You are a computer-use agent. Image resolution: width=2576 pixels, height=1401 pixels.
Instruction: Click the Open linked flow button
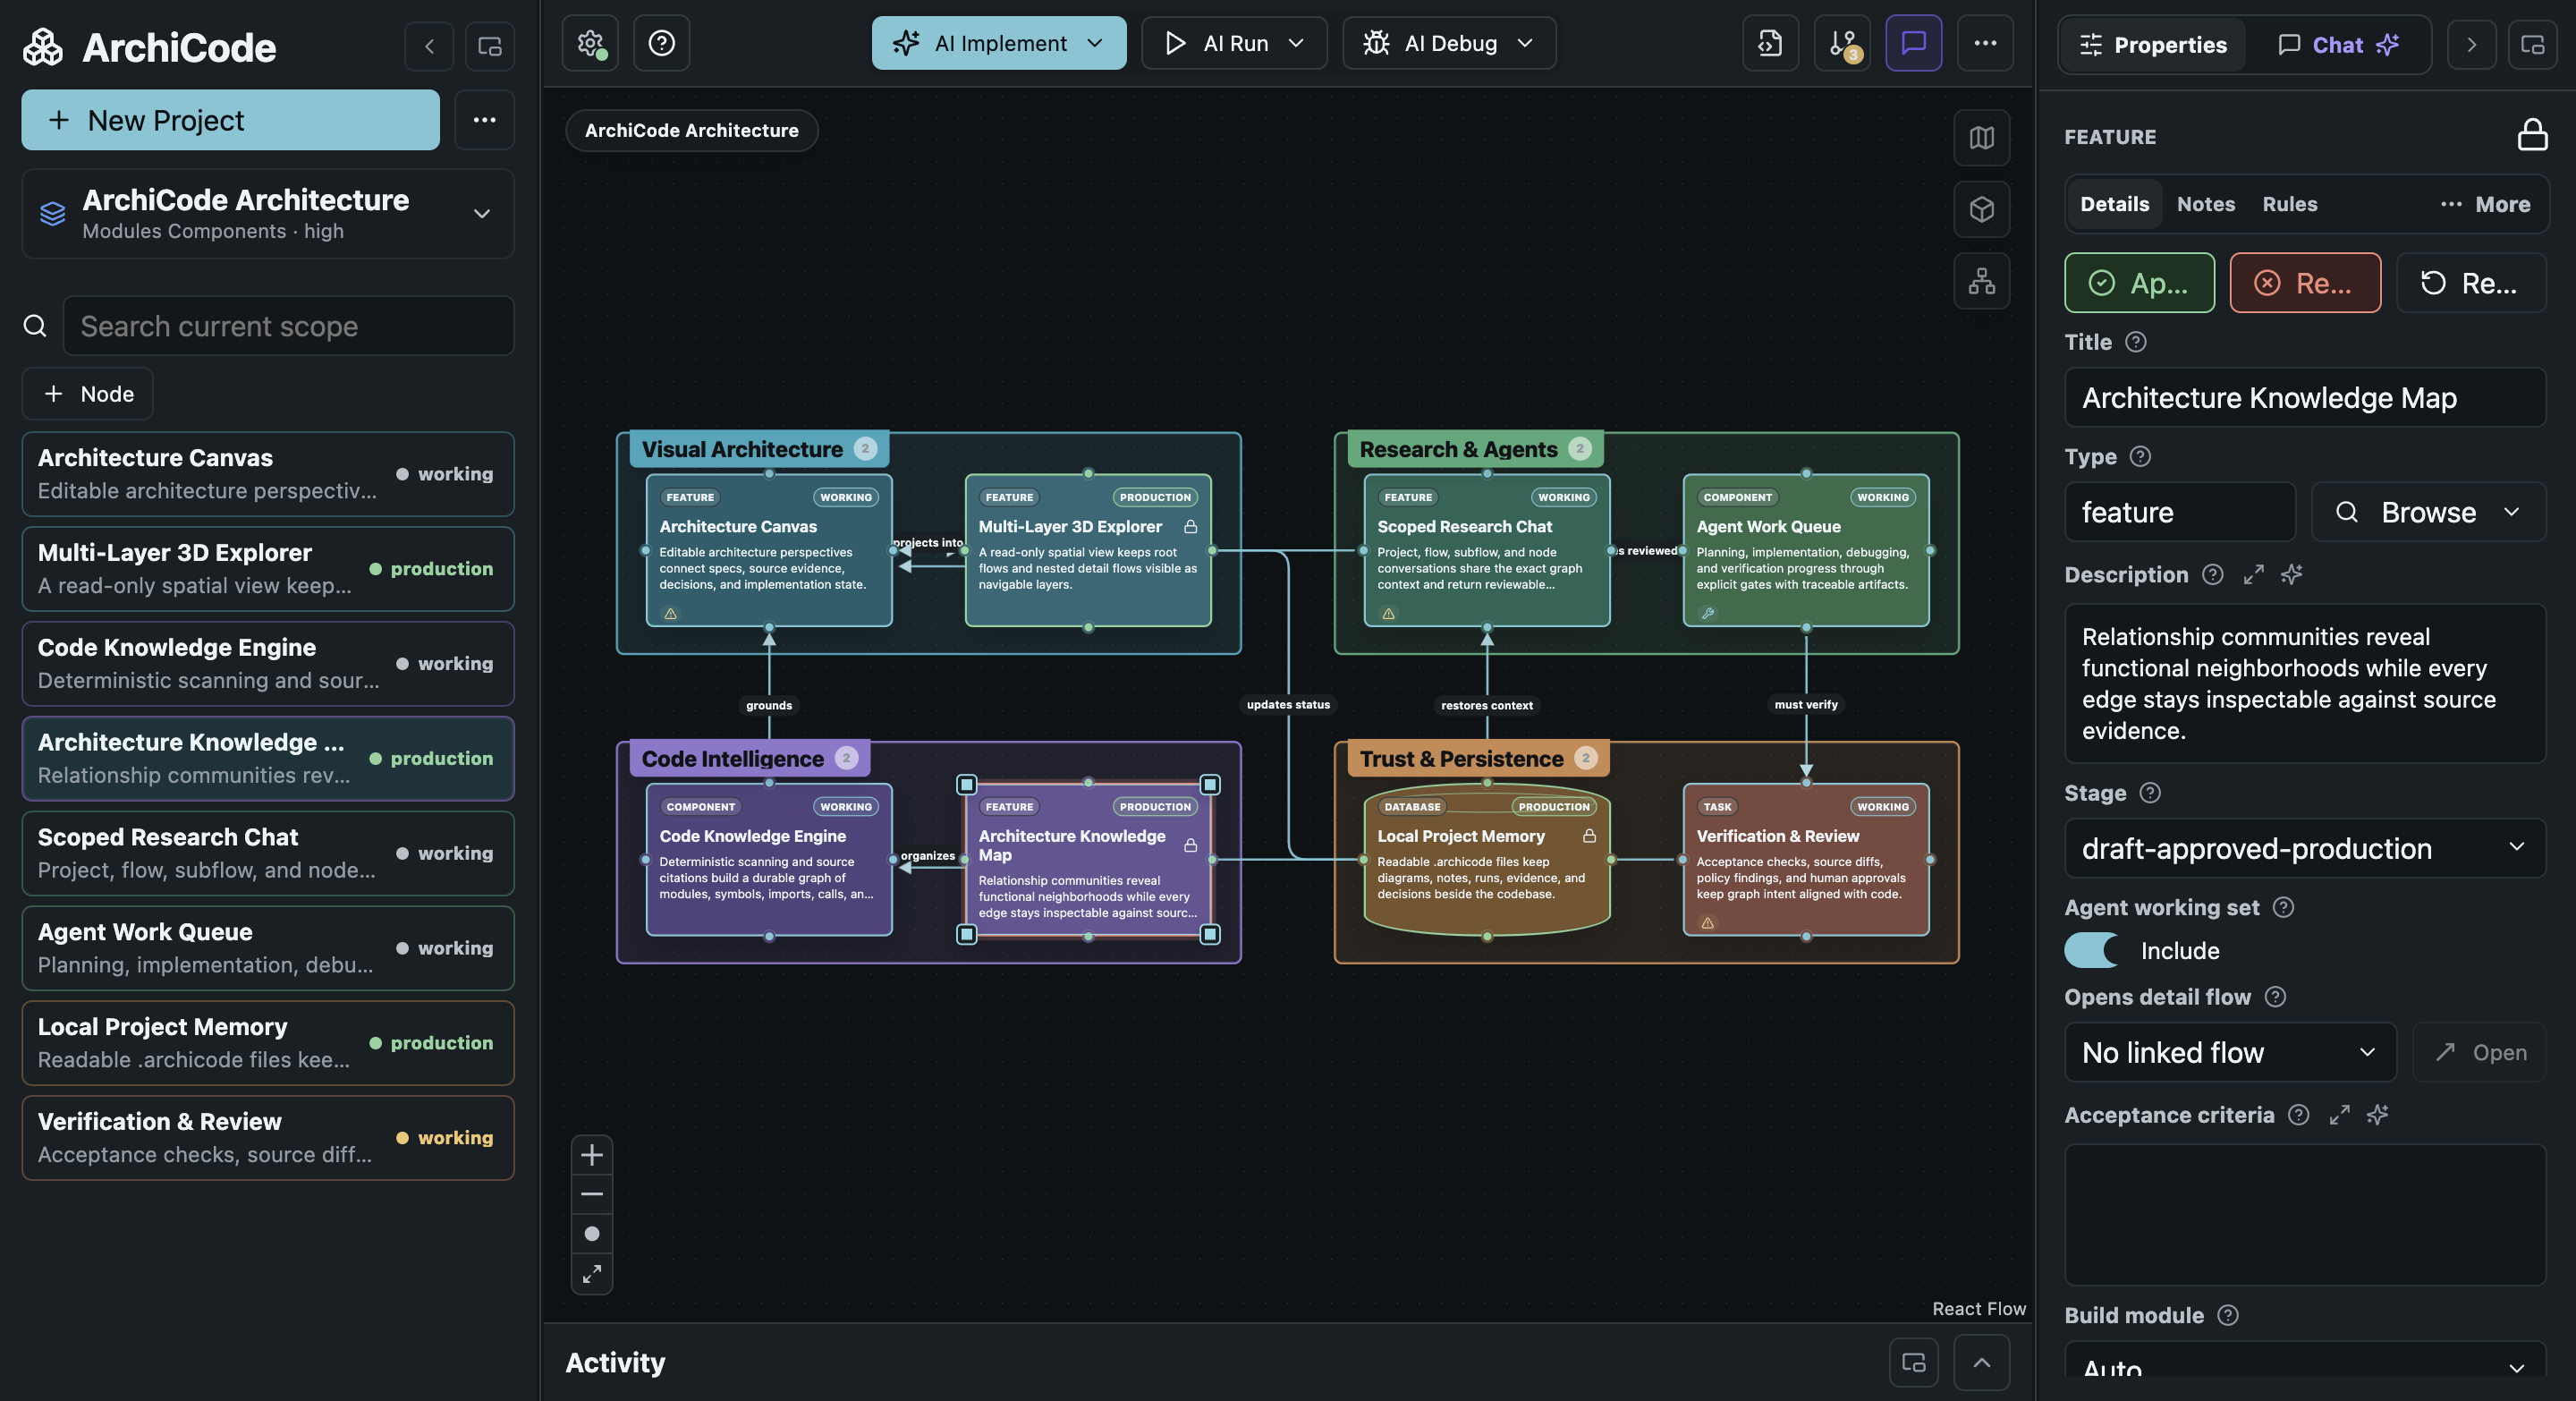coord(2479,1052)
